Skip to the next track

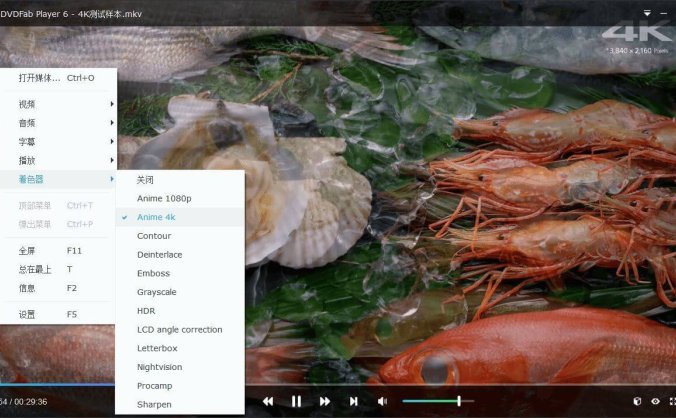[353, 401]
